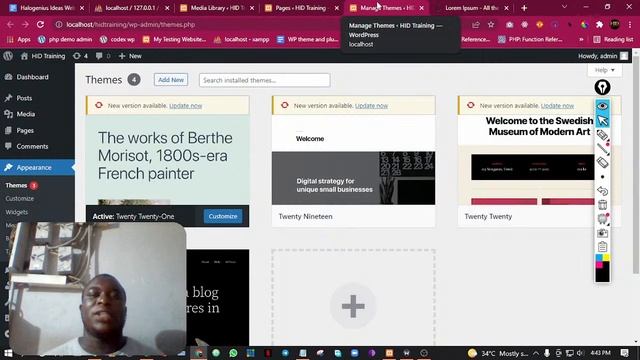The height and width of the screenshot is (360, 640).
Task: Open the Customize submenu item
Action: point(20,199)
